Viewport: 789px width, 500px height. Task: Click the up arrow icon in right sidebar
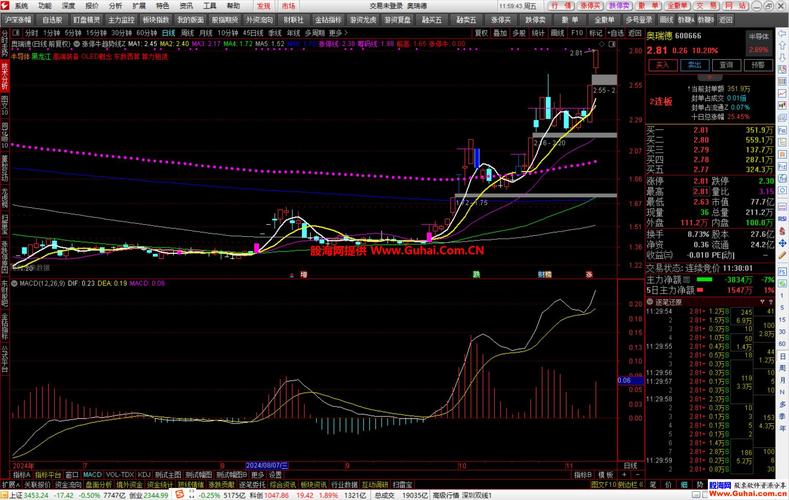782,45
